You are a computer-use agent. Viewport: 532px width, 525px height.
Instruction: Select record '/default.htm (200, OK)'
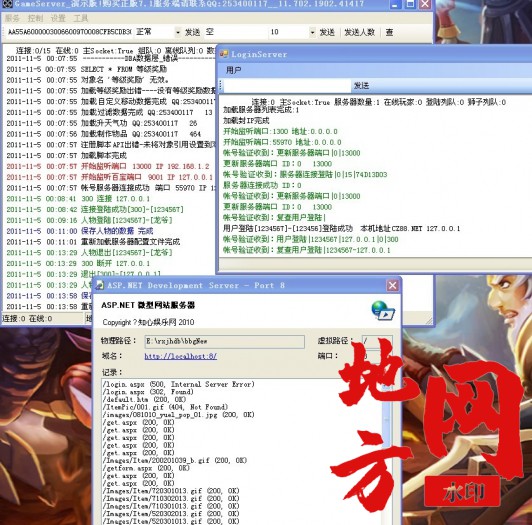(x=144, y=399)
